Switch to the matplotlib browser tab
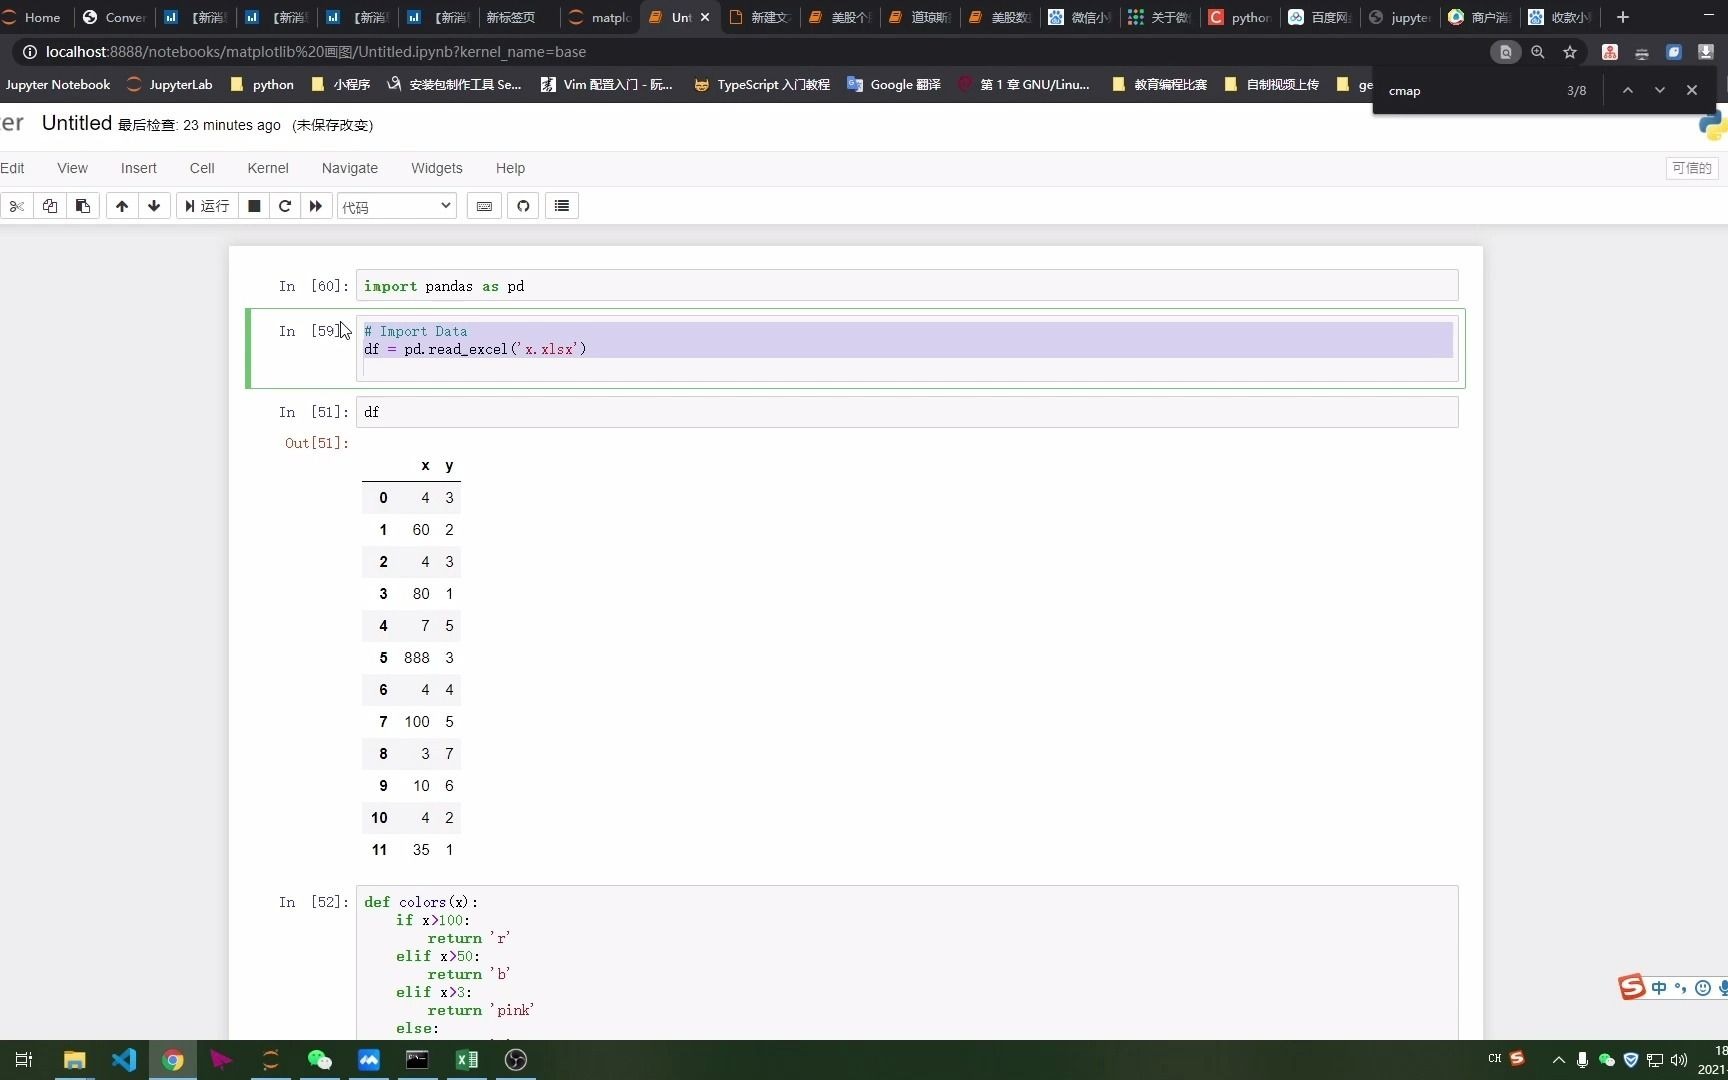The height and width of the screenshot is (1080, 1728). tap(600, 17)
